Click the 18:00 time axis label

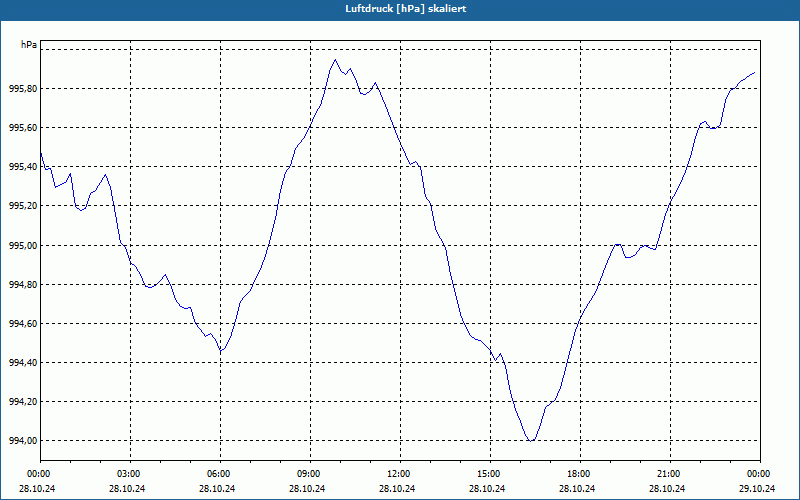pyautogui.click(x=581, y=474)
